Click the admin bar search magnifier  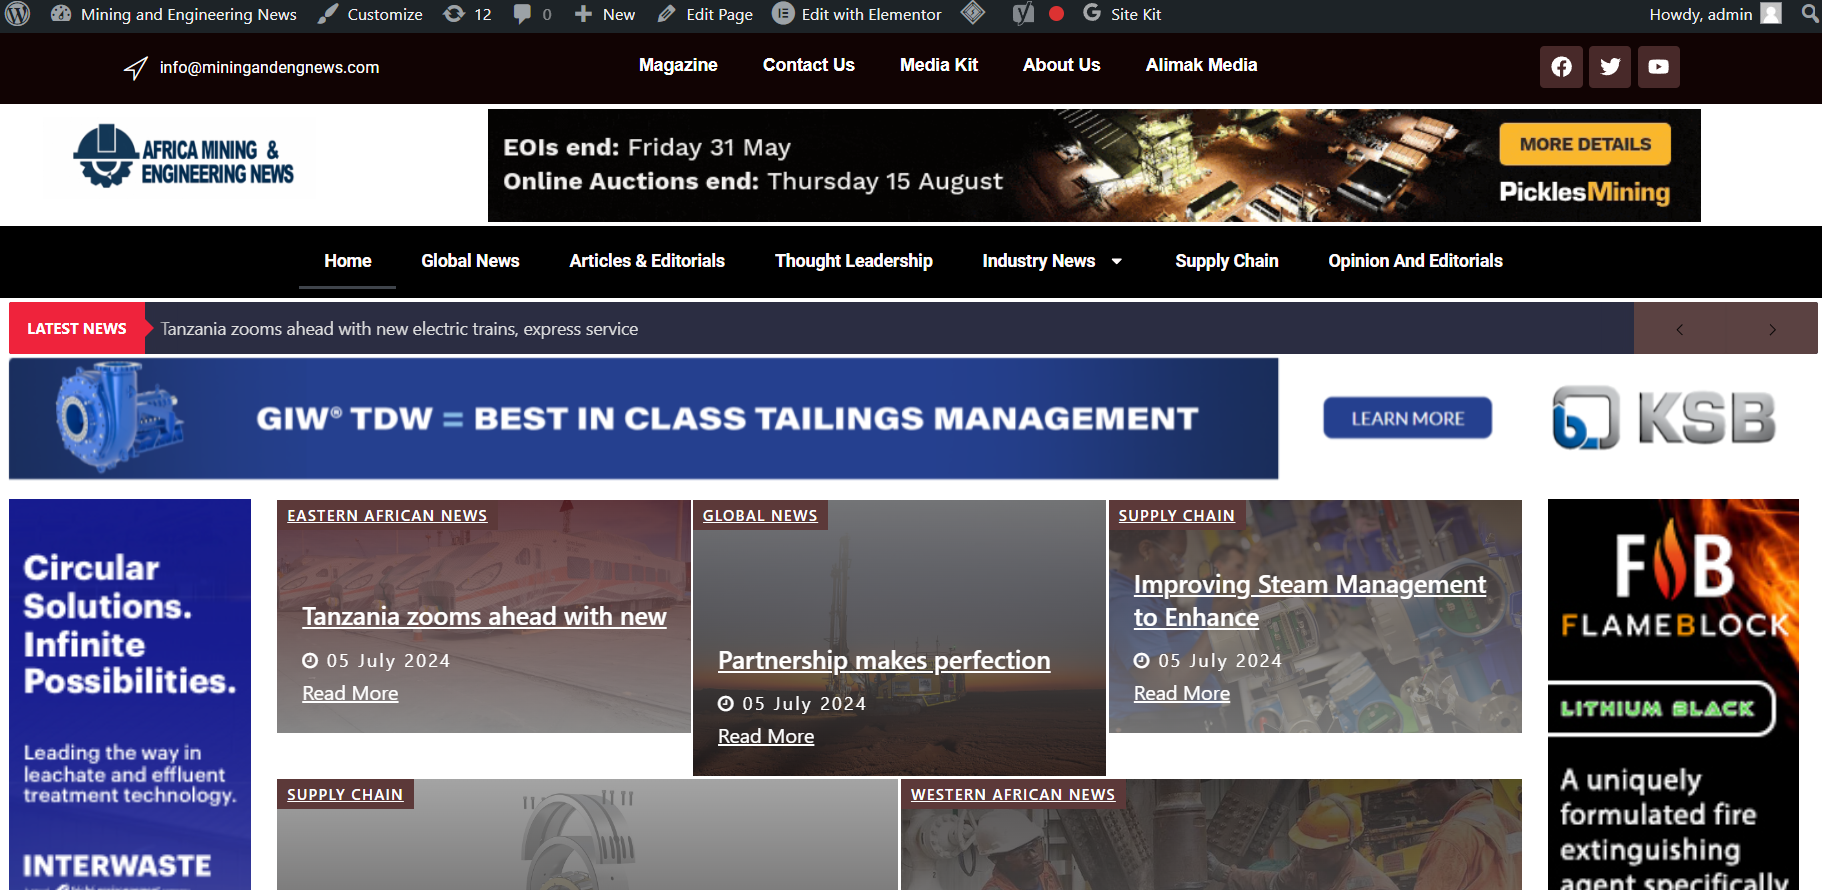coord(1810,14)
